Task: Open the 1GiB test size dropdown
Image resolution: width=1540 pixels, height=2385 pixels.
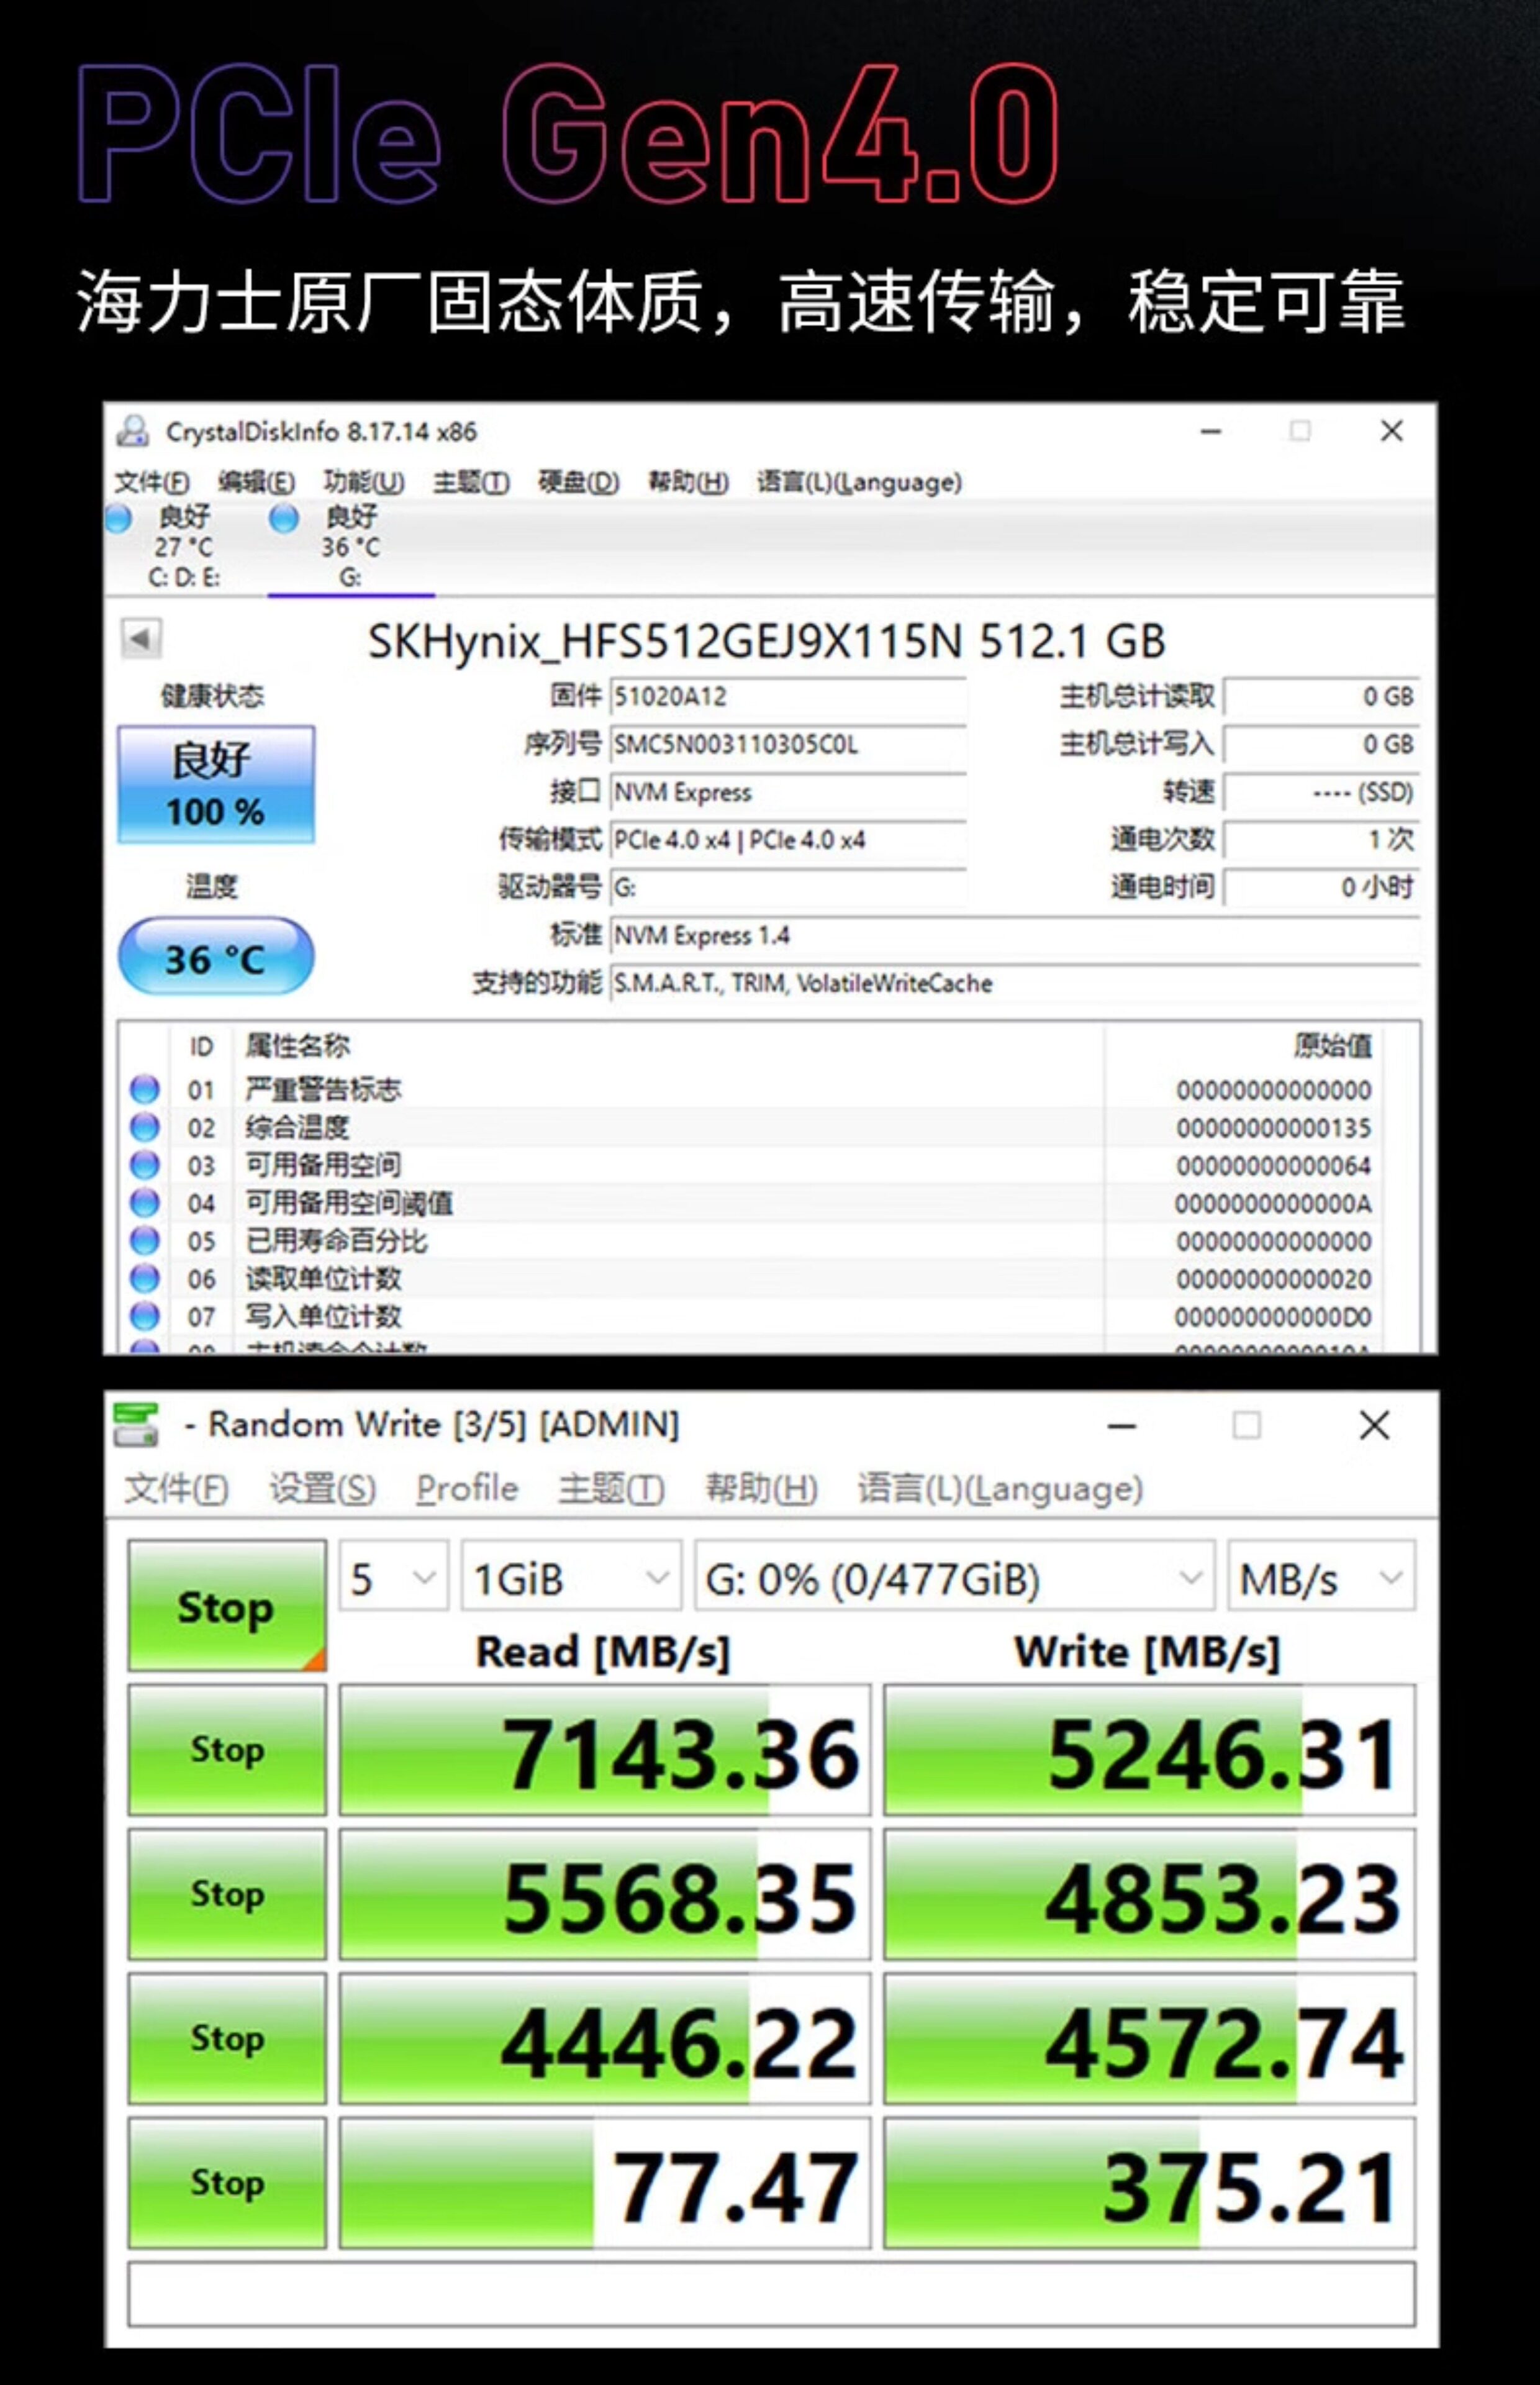Action: (570, 1579)
